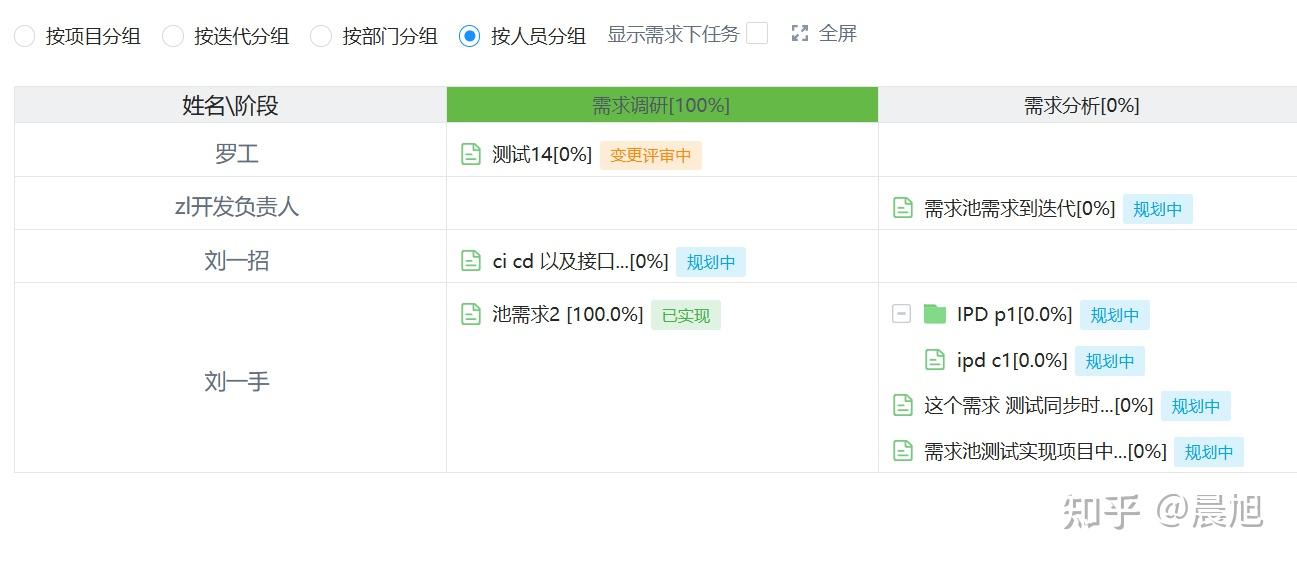Click the 需求调研[100%] stage header
The height and width of the screenshot is (563, 1297).
[x=661, y=105]
